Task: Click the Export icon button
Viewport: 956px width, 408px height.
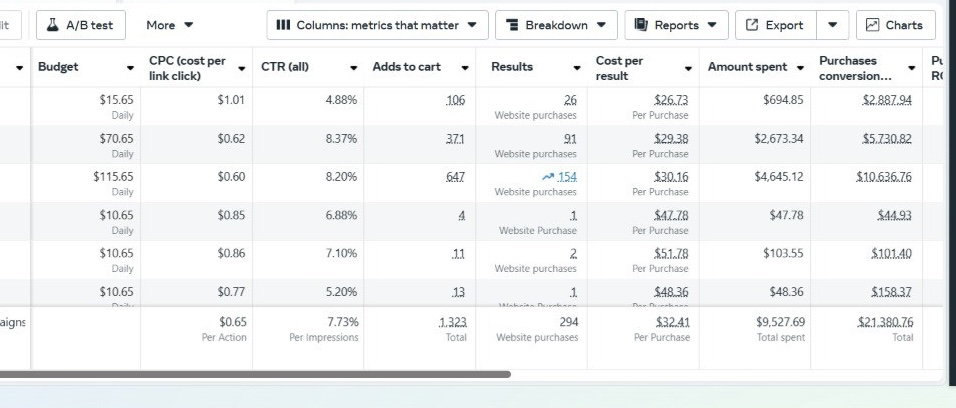Action: 752,25
